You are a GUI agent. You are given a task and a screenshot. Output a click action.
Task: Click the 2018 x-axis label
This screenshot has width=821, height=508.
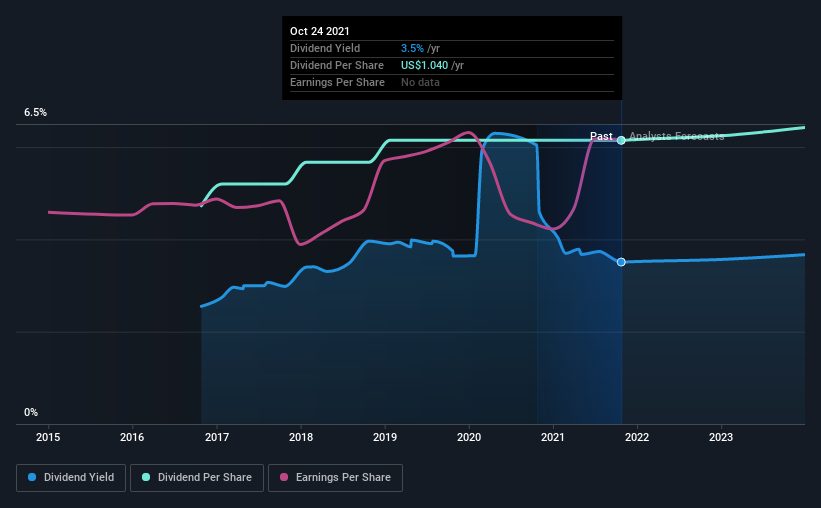pyautogui.click(x=301, y=437)
